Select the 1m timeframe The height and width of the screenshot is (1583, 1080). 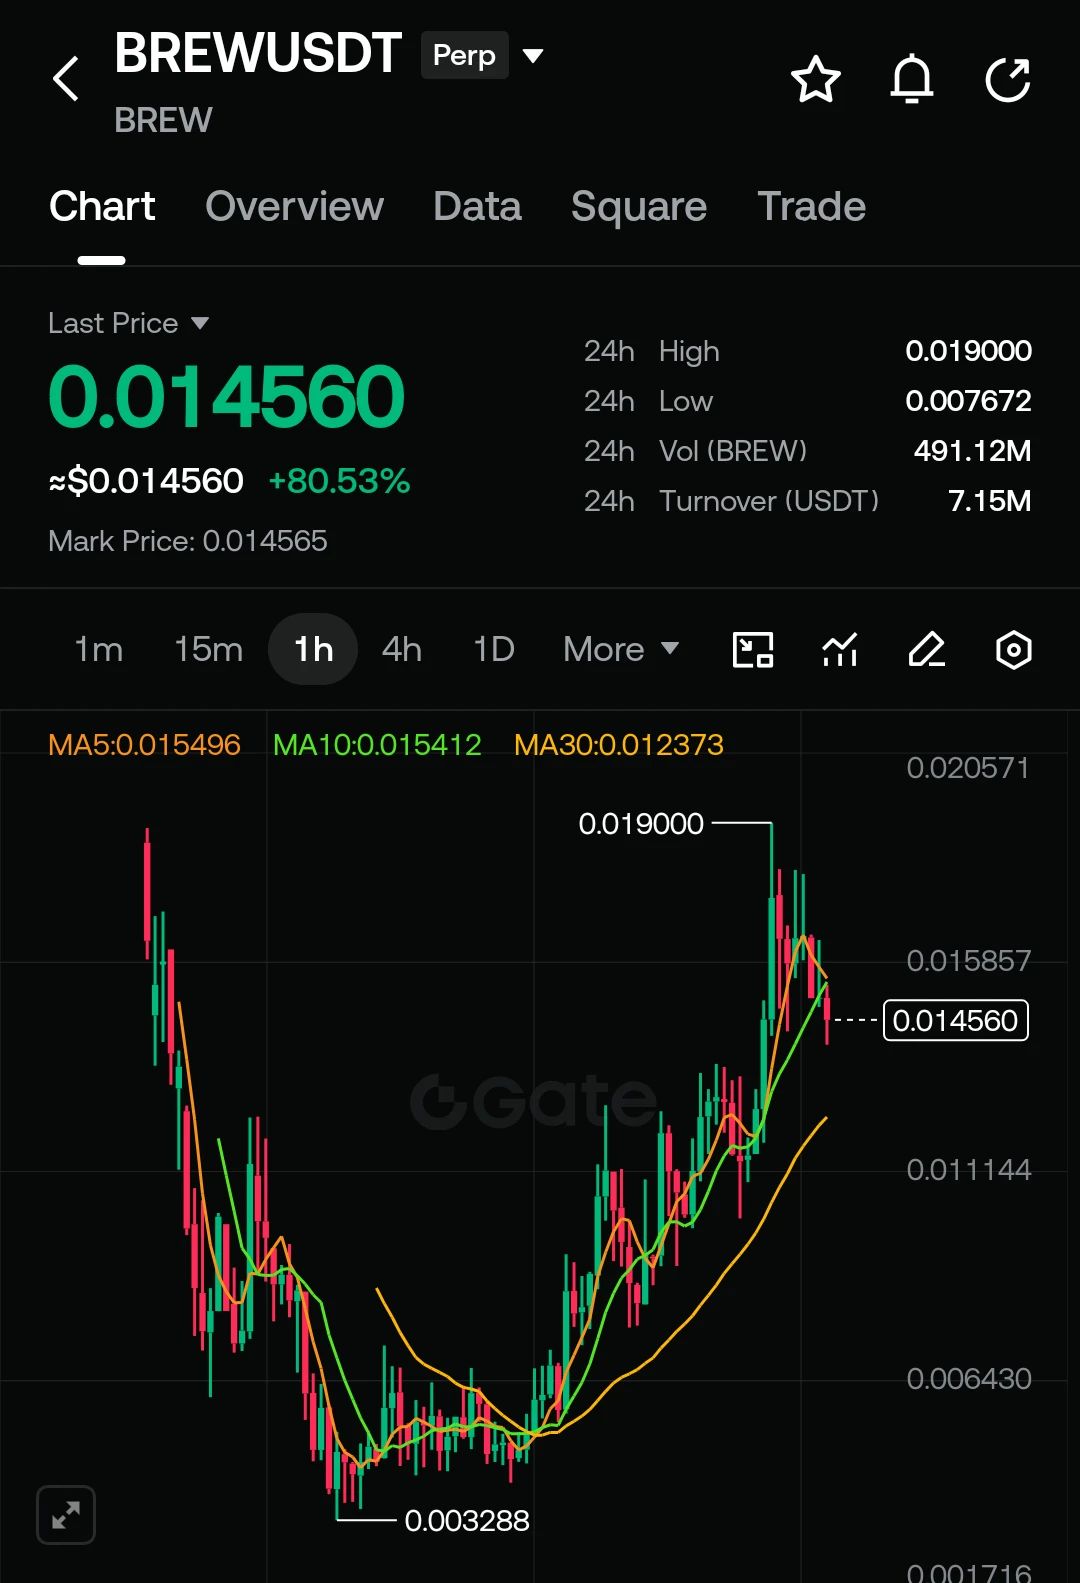(99, 650)
